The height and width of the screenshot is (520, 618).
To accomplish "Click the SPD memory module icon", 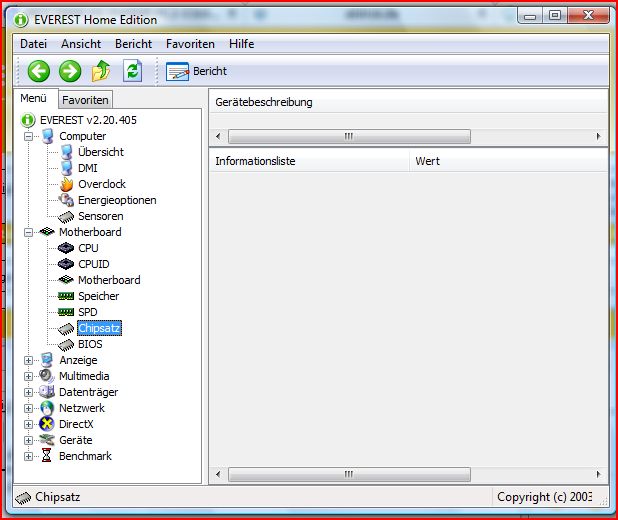I will tap(66, 312).
